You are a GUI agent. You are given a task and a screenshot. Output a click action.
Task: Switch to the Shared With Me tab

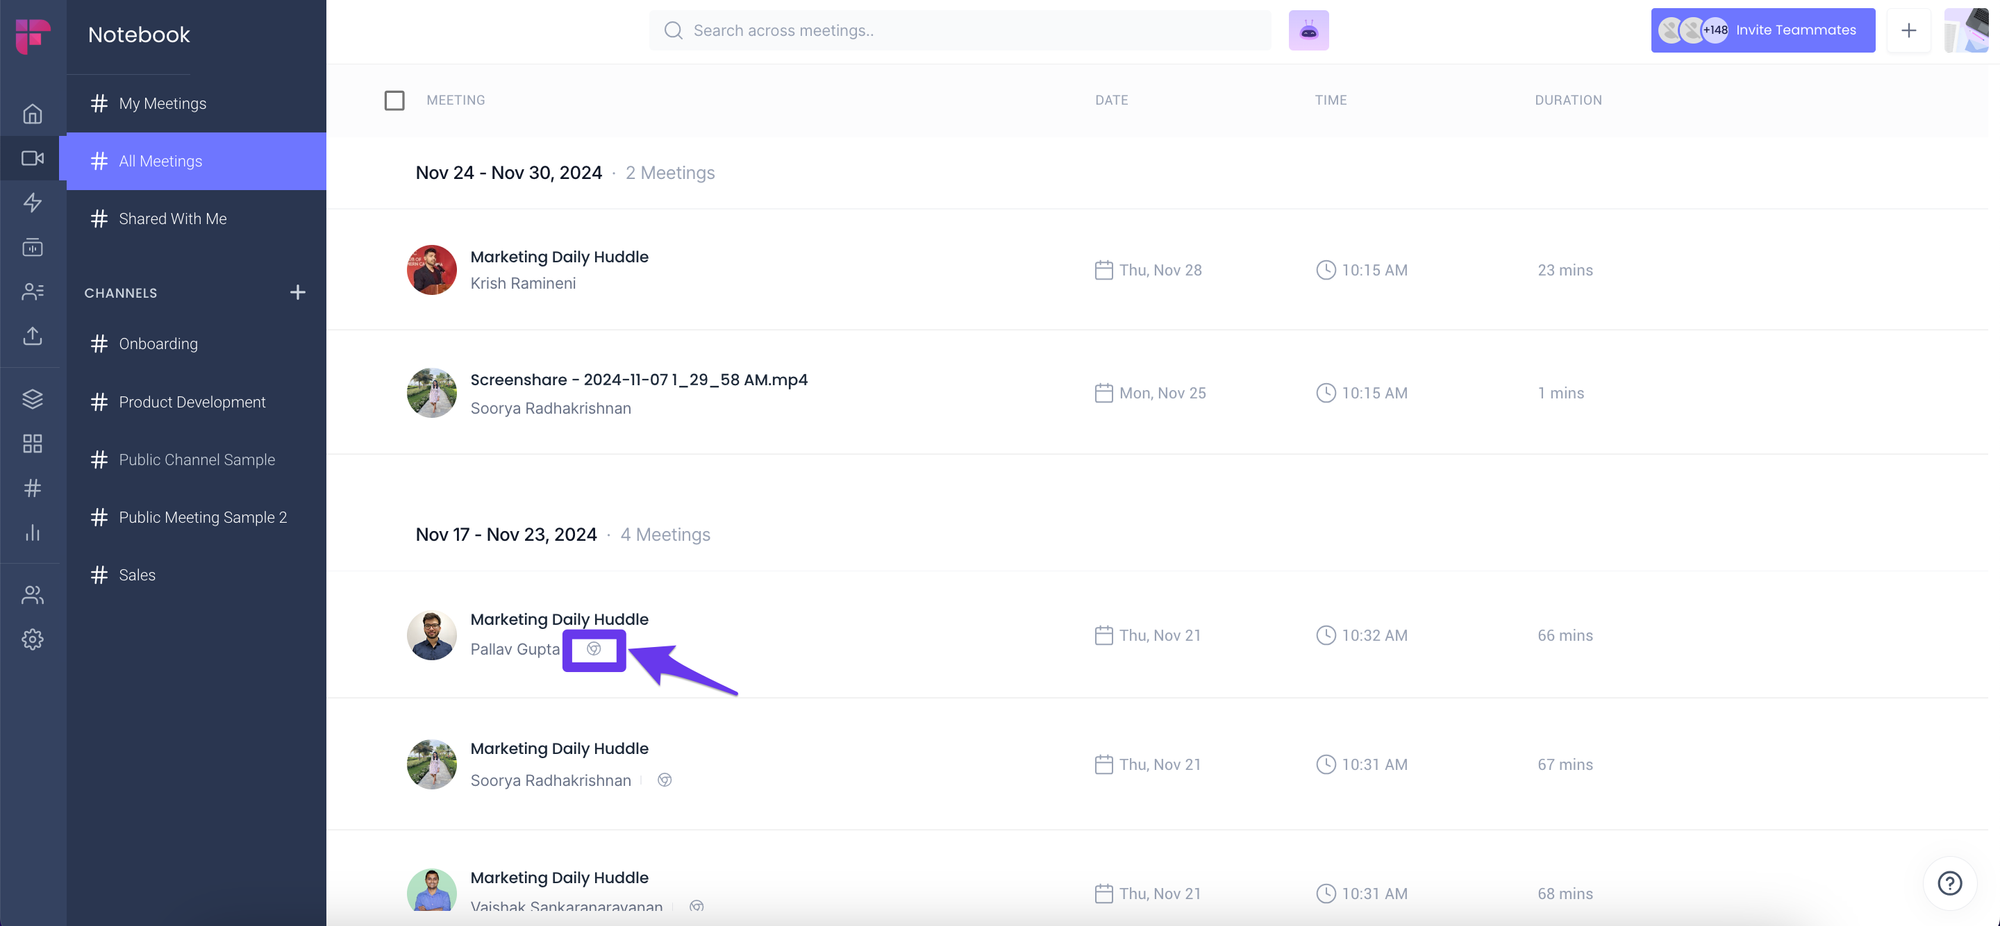click(172, 218)
